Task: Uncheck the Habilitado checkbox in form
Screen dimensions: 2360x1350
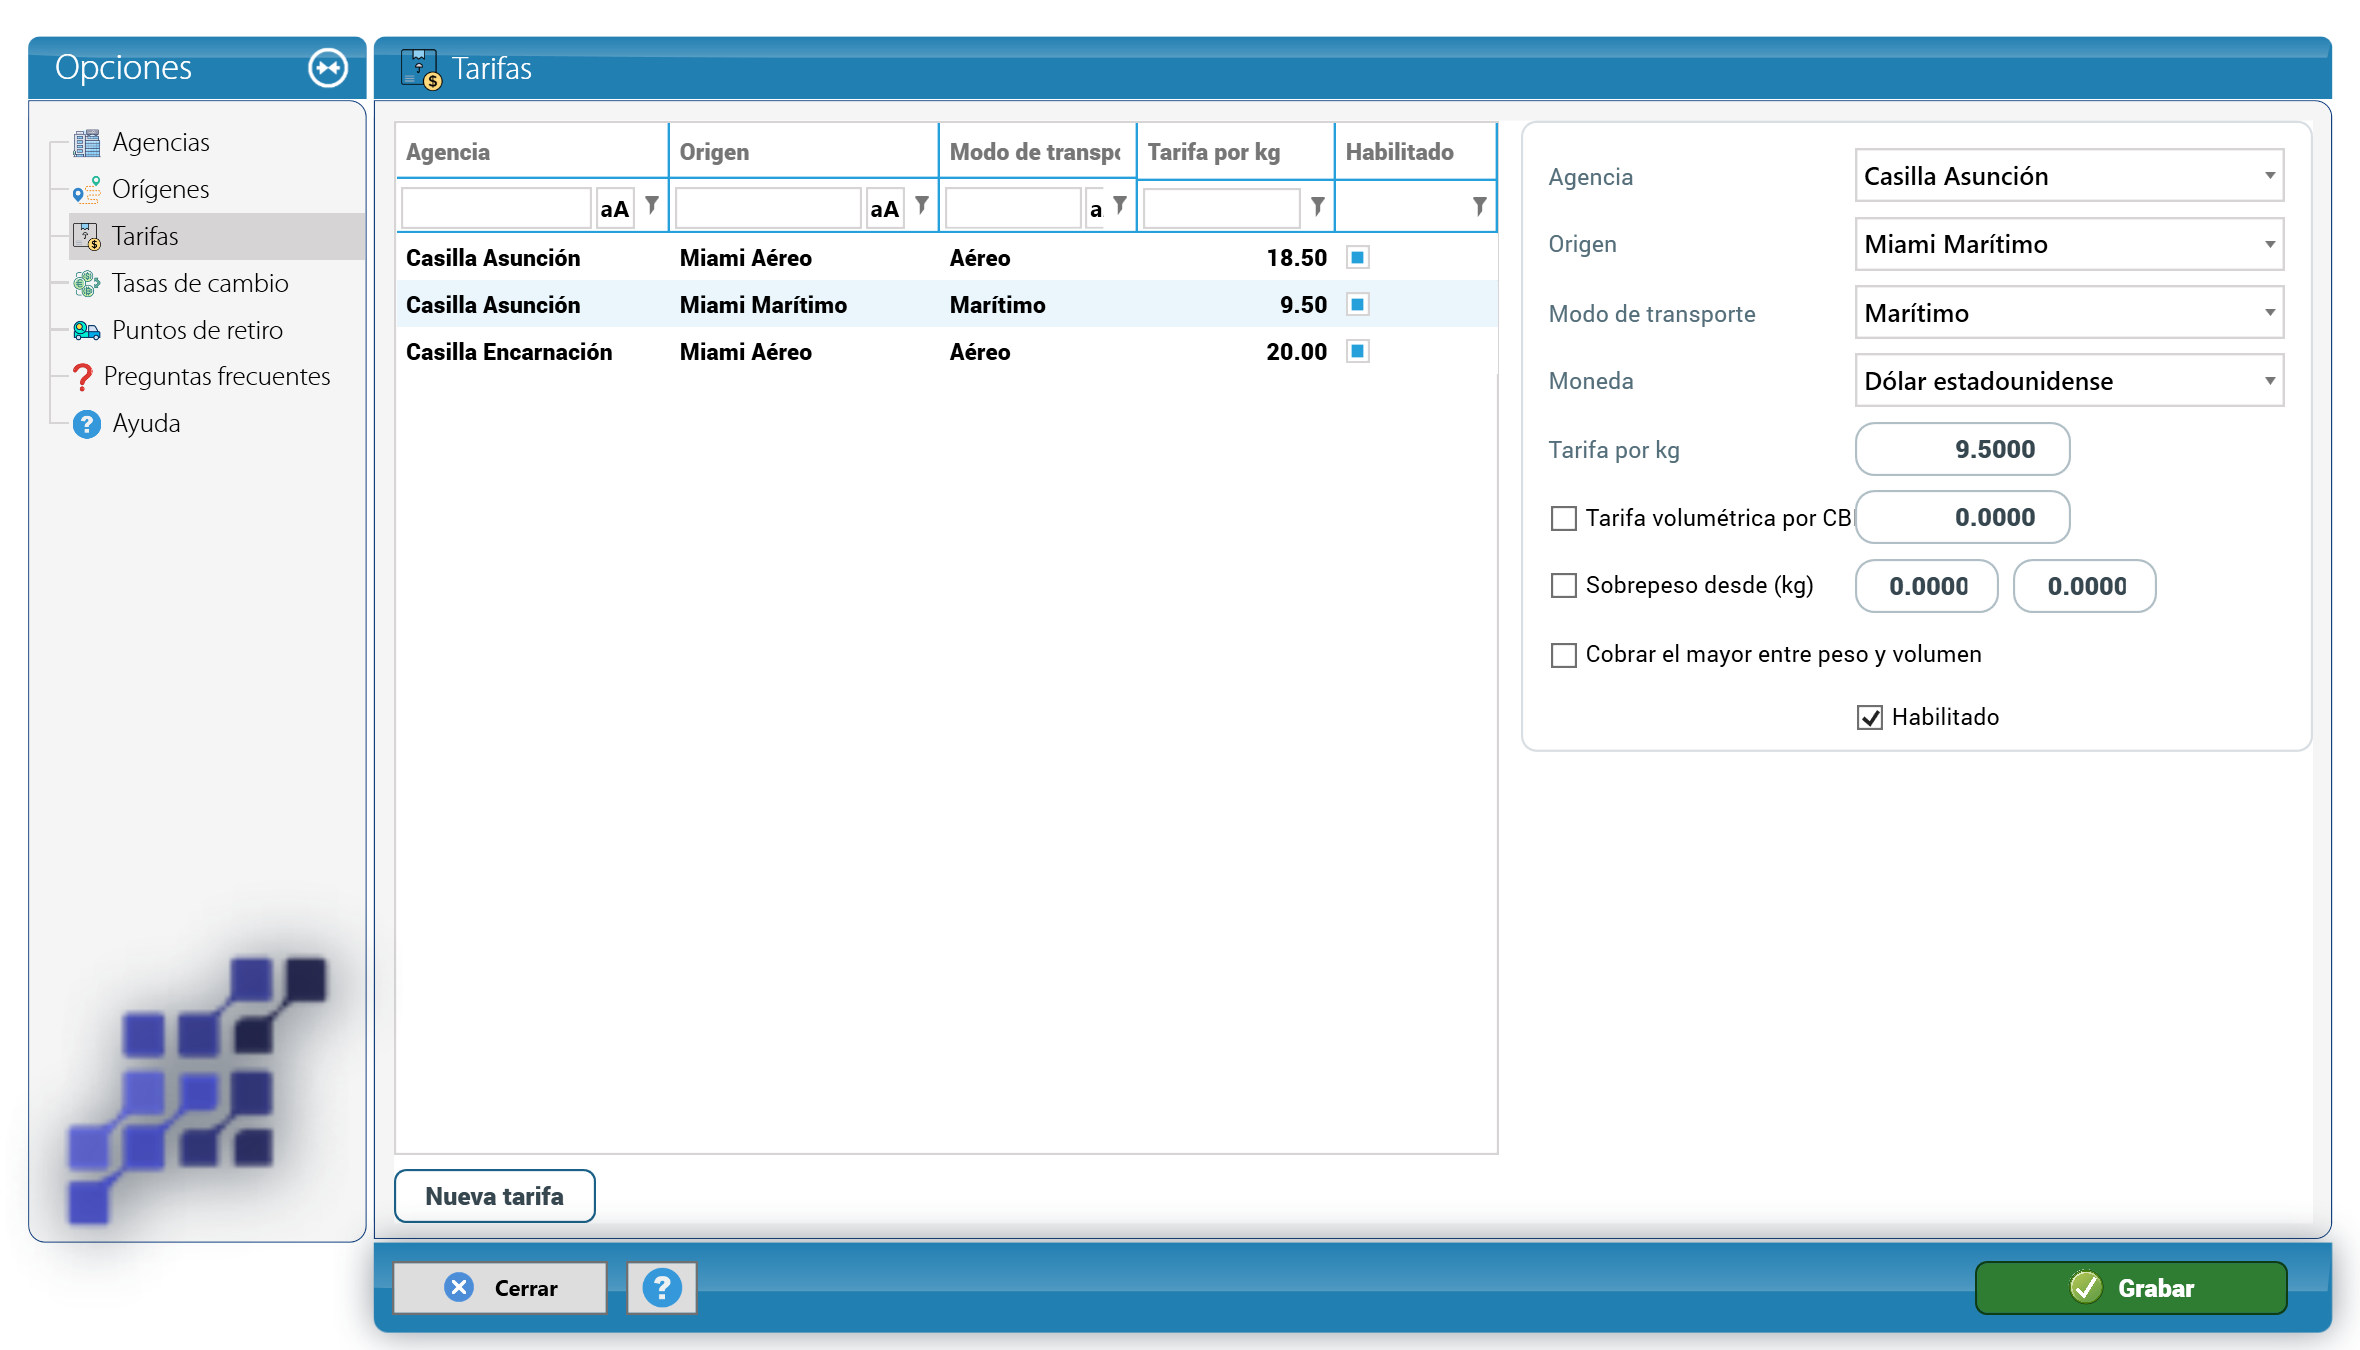Action: coord(1870,717)
